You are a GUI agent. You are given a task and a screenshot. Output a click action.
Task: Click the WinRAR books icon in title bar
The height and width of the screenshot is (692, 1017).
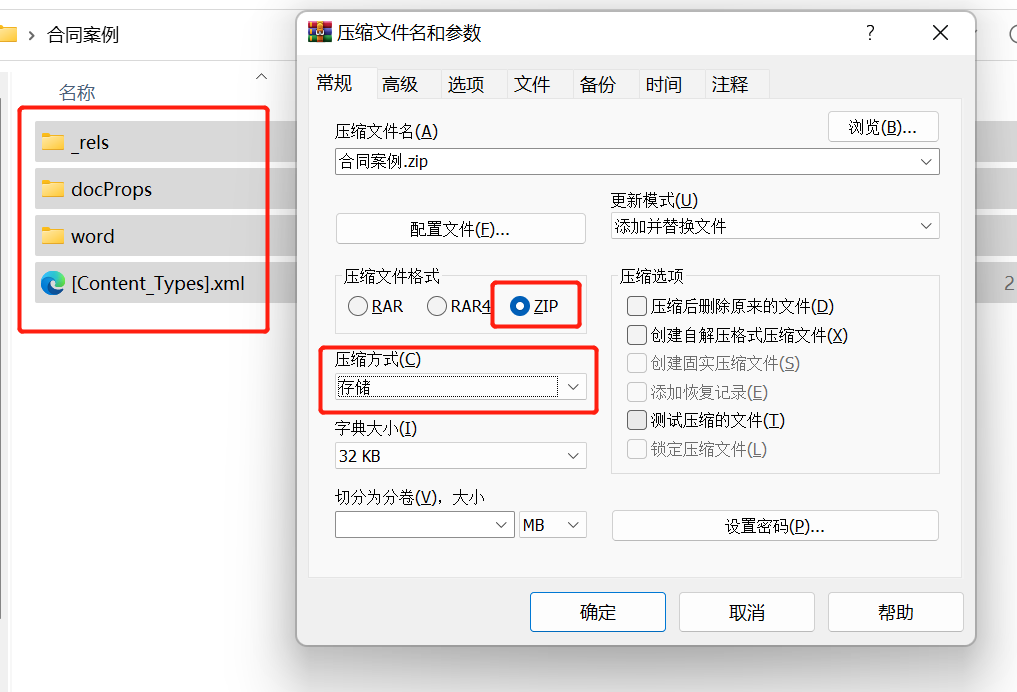(x=319, y=32)
